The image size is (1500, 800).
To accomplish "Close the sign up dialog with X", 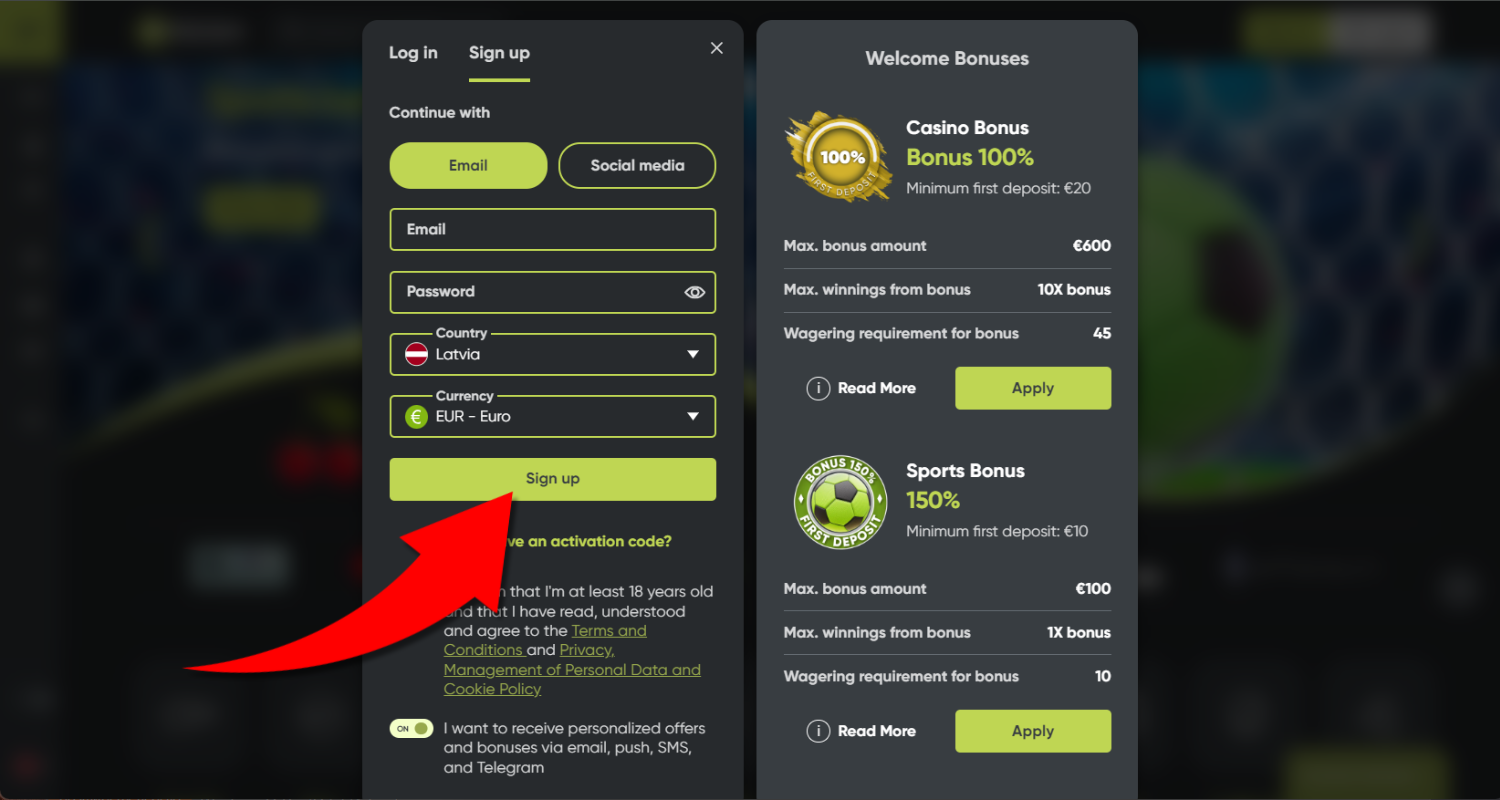I will (716, 48).
